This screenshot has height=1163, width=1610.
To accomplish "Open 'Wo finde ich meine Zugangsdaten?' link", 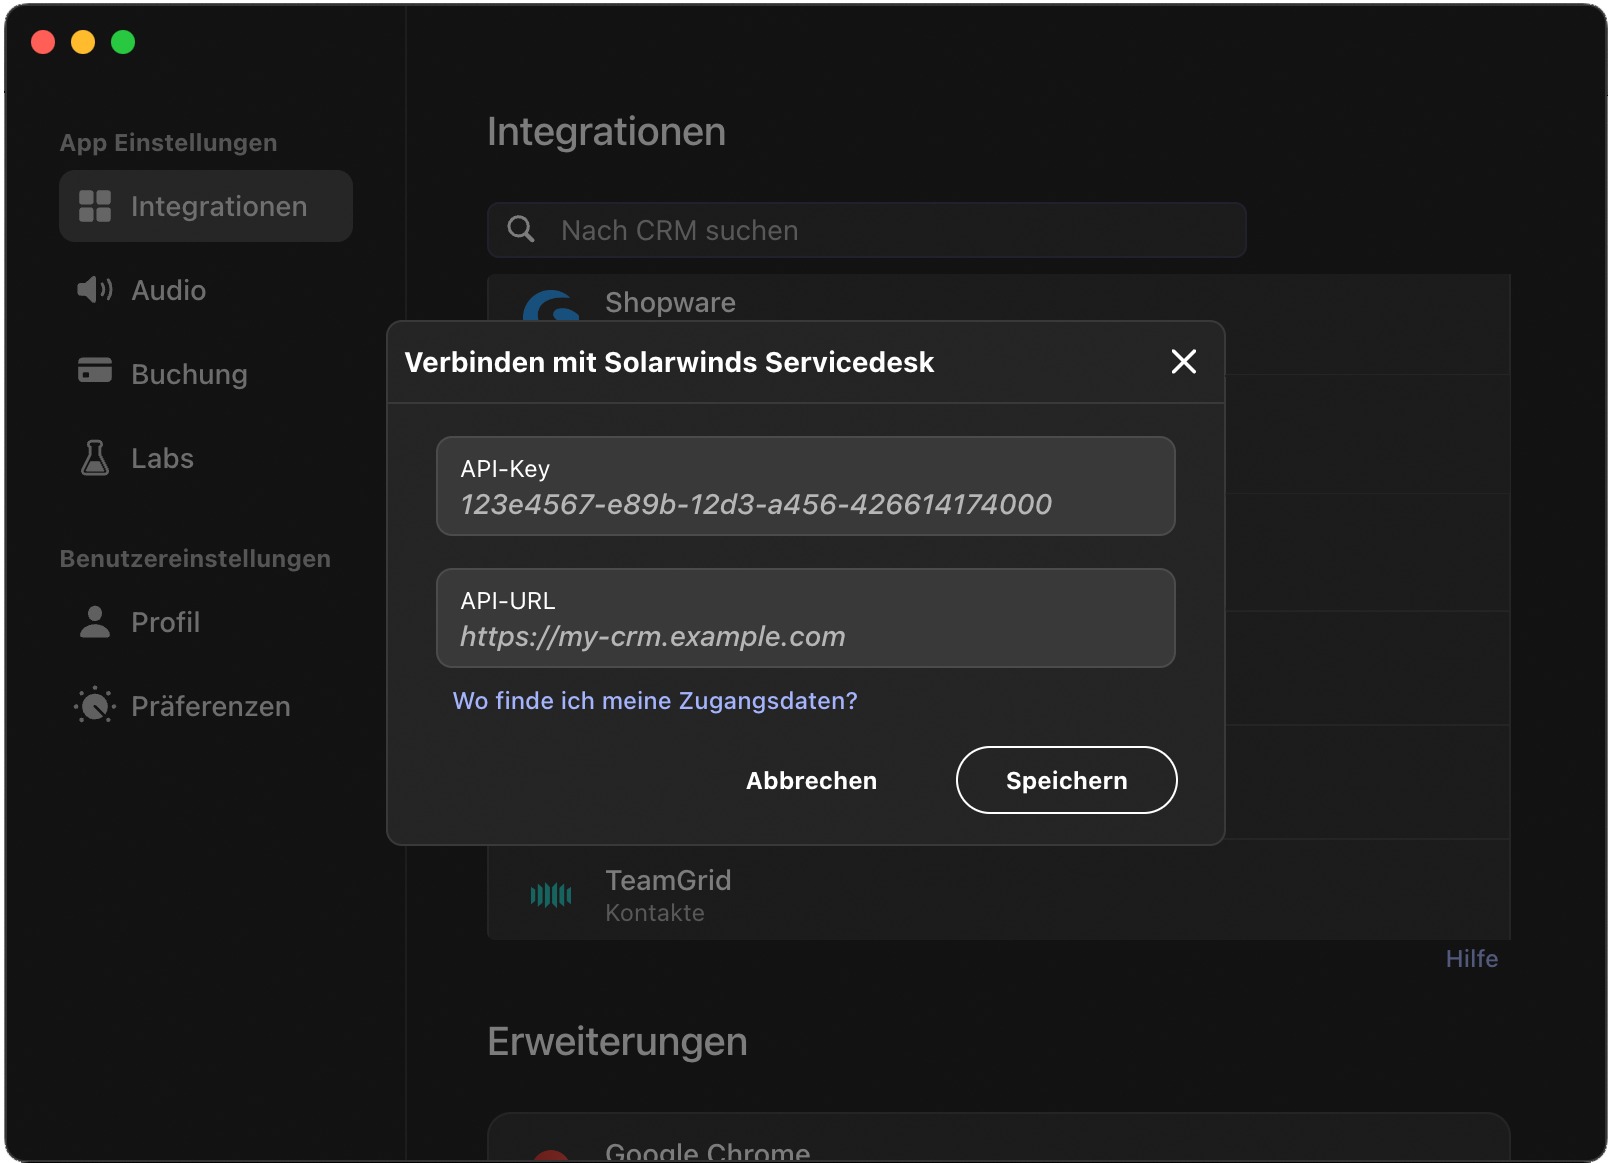I will [x=655, y=701].
